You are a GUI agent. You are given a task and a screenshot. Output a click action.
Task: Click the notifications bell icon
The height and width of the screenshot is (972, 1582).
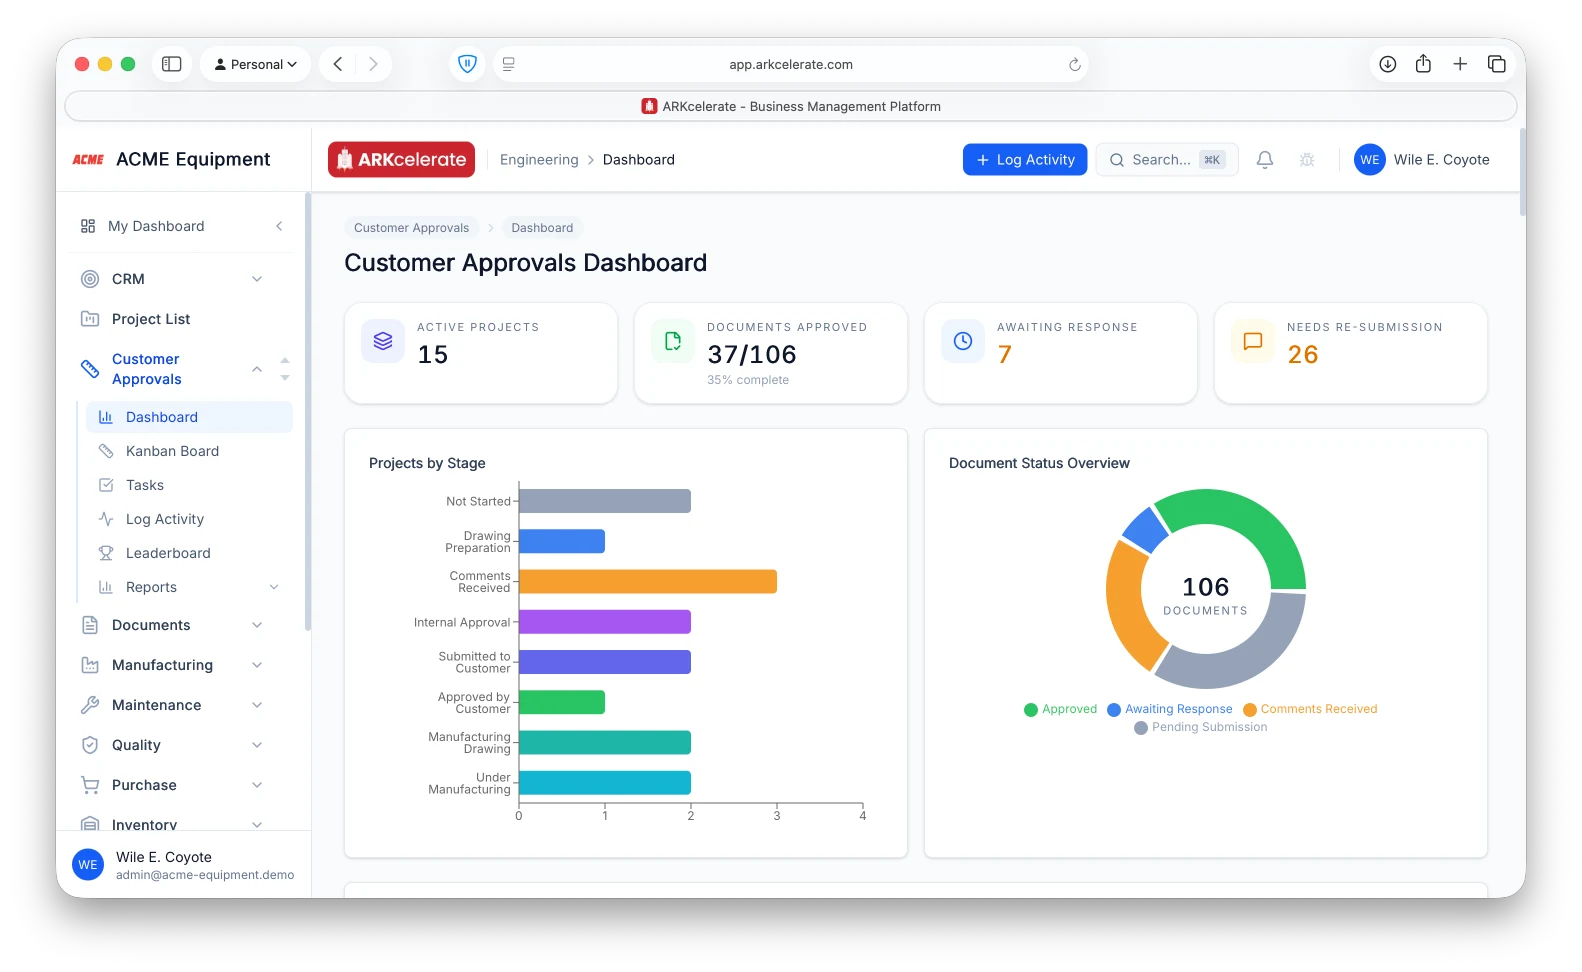coord(1265,160)
